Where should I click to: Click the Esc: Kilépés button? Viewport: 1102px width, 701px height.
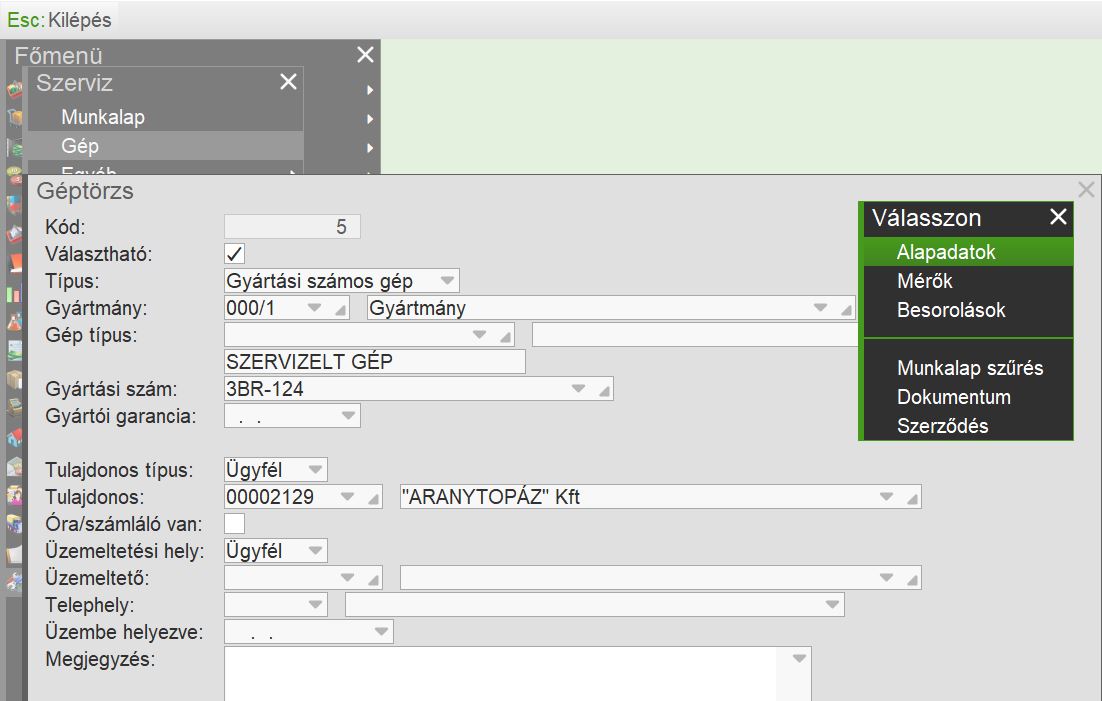click(59, 20)
